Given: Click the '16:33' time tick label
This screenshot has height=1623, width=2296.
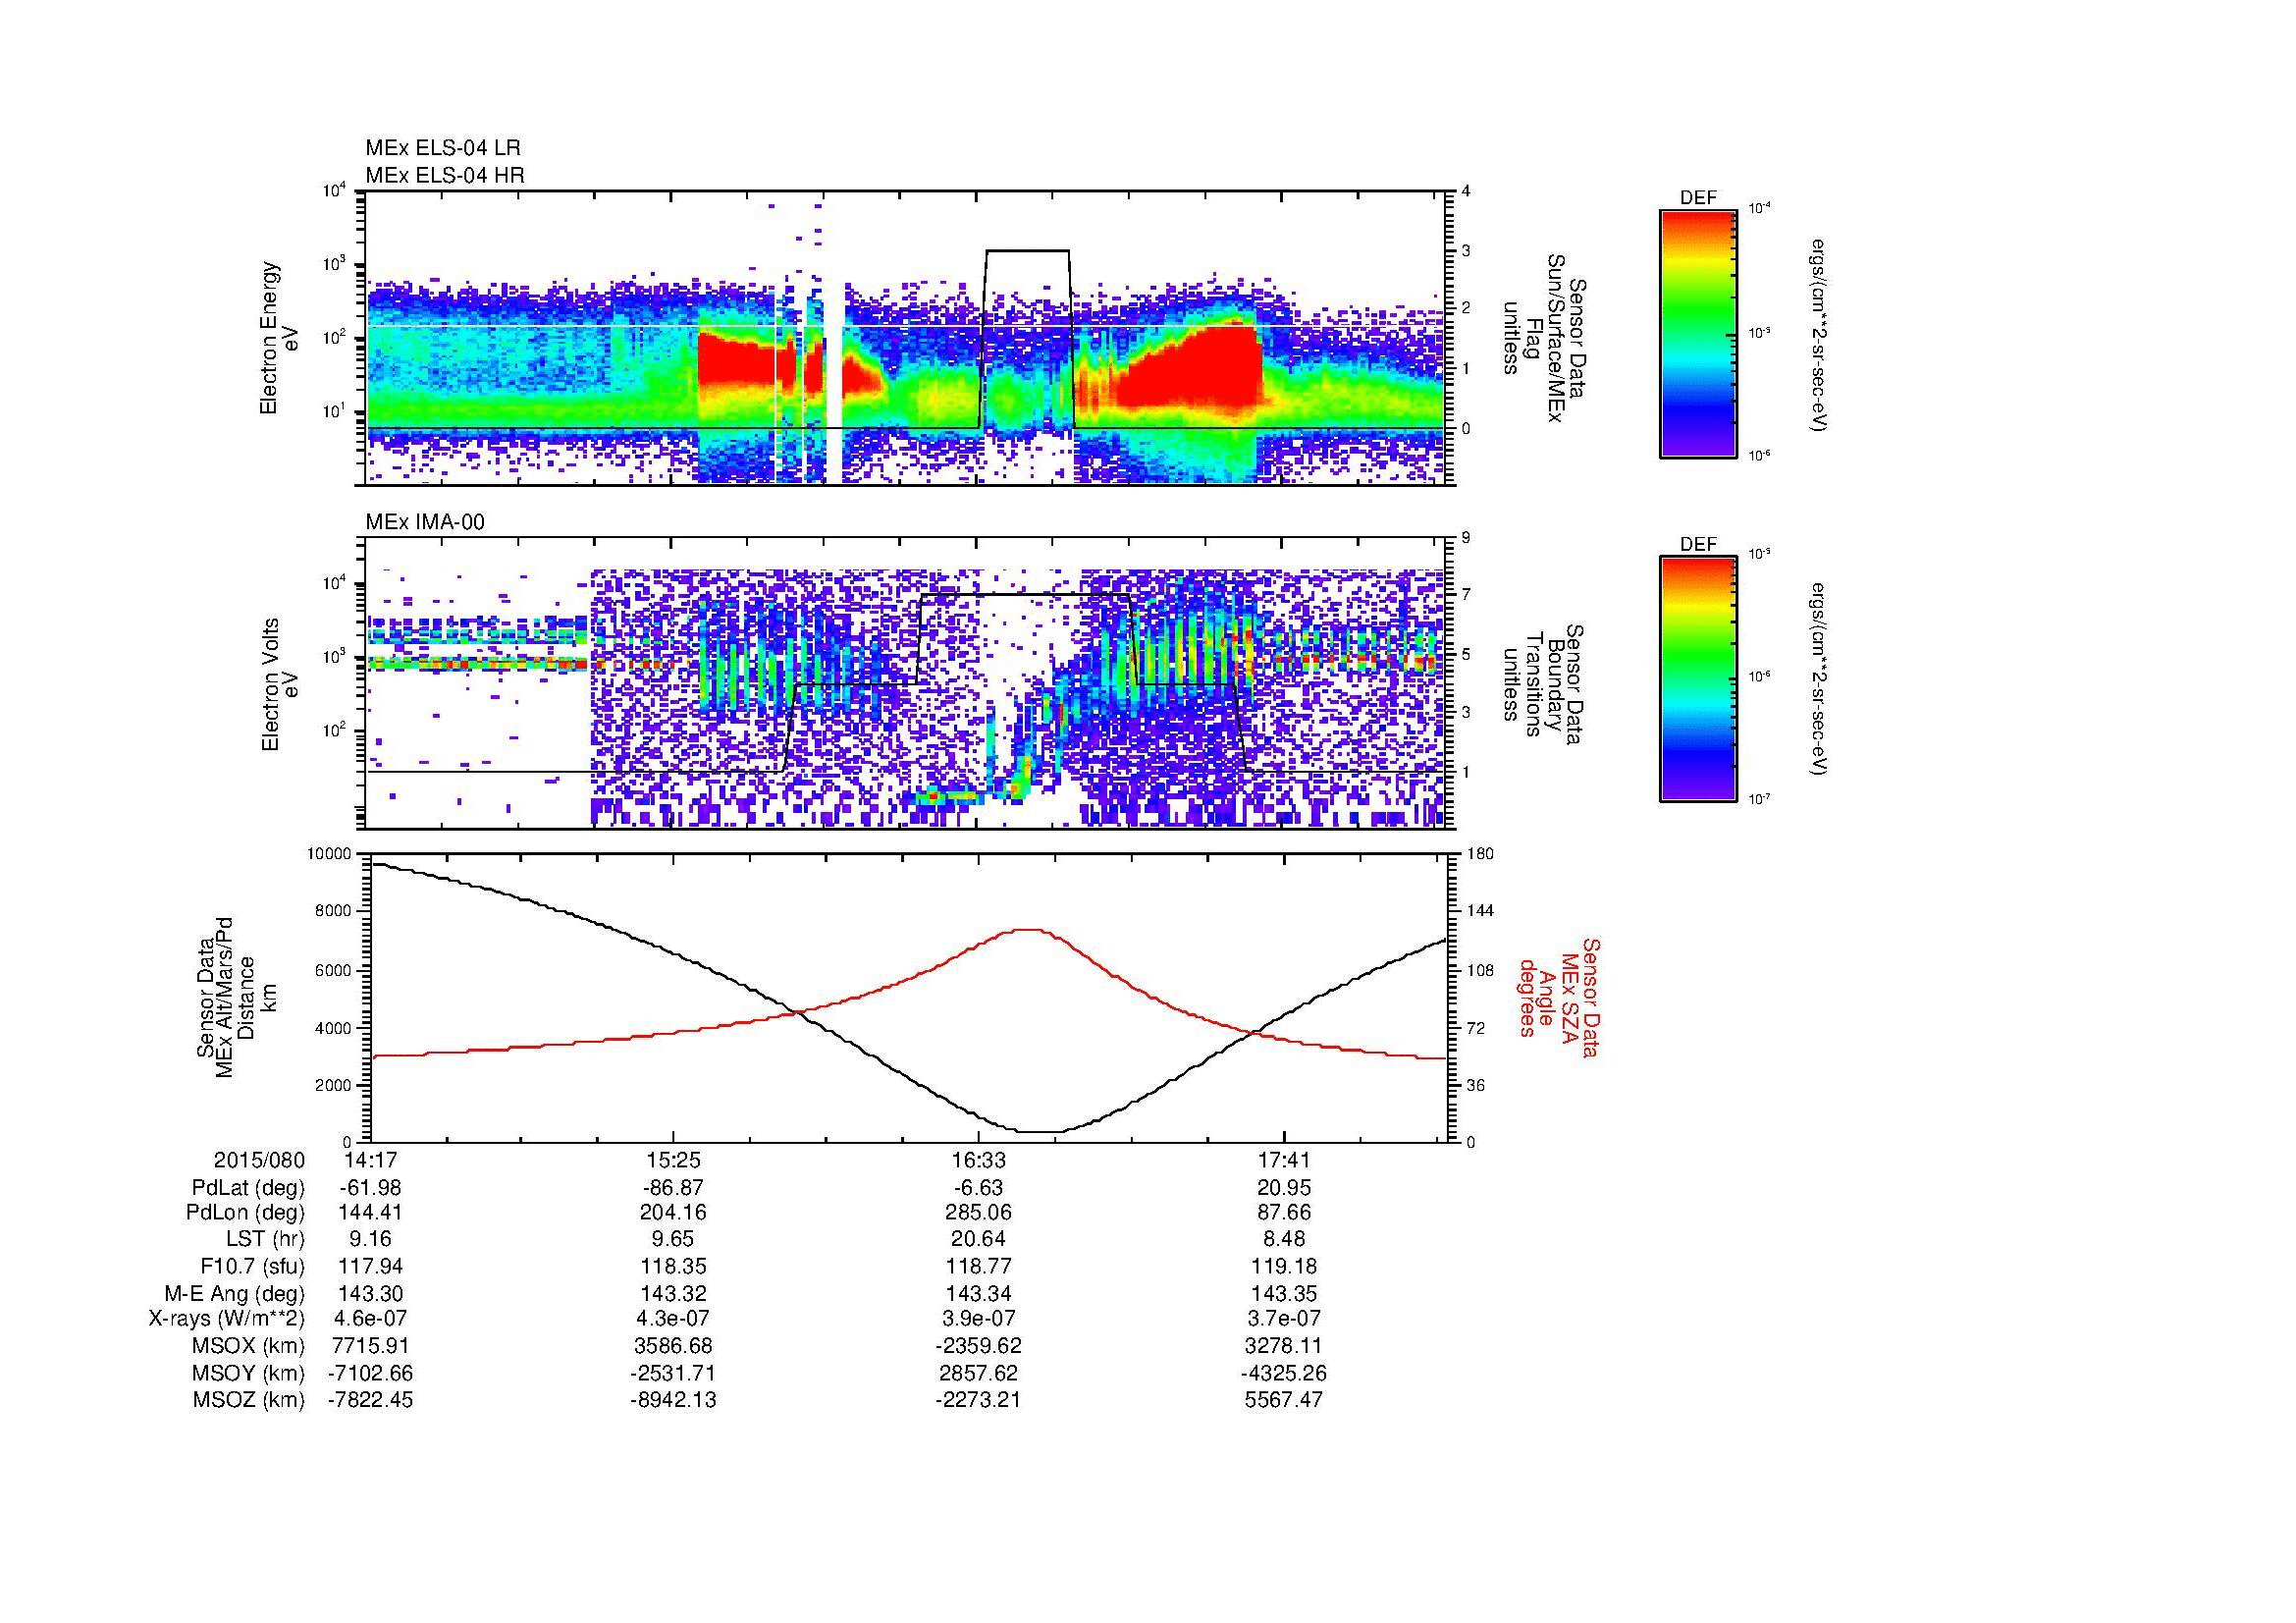Looking at the screenshot, I should 979,1160.
